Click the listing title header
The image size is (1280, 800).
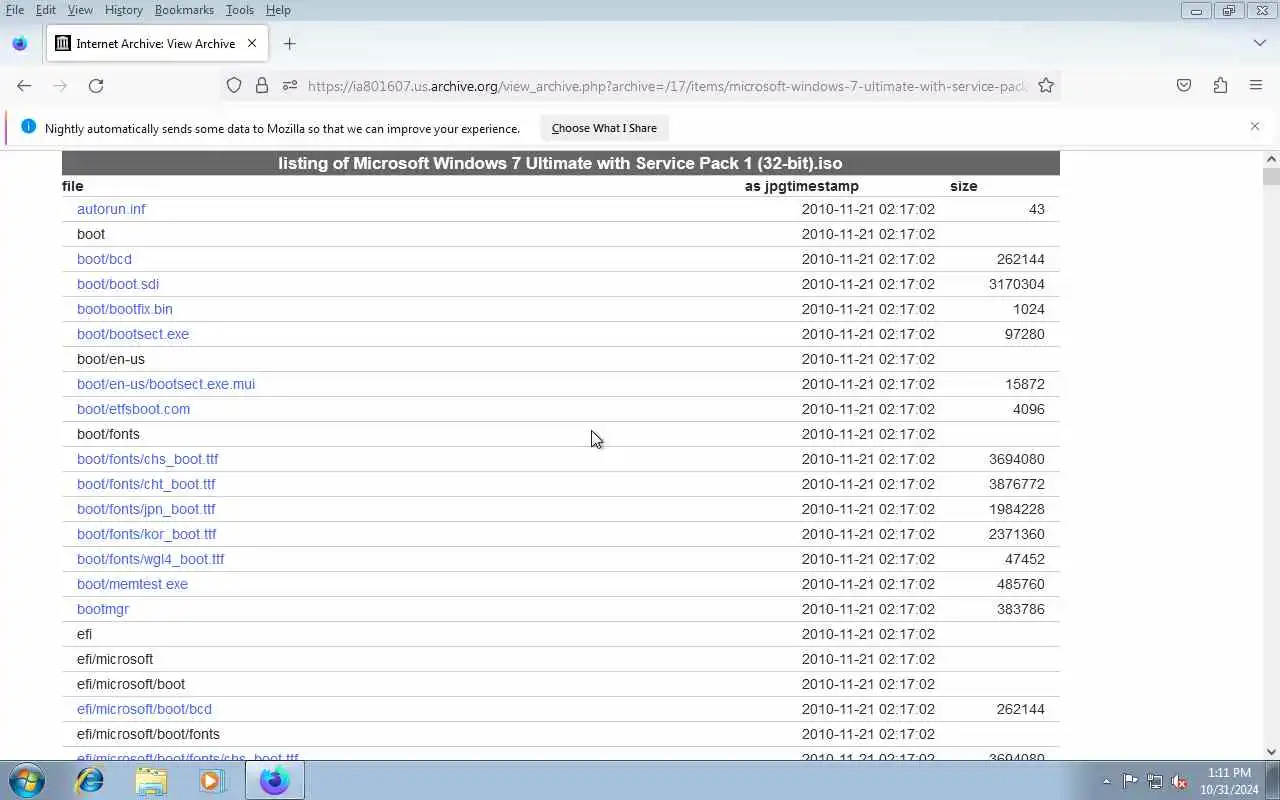560,163
